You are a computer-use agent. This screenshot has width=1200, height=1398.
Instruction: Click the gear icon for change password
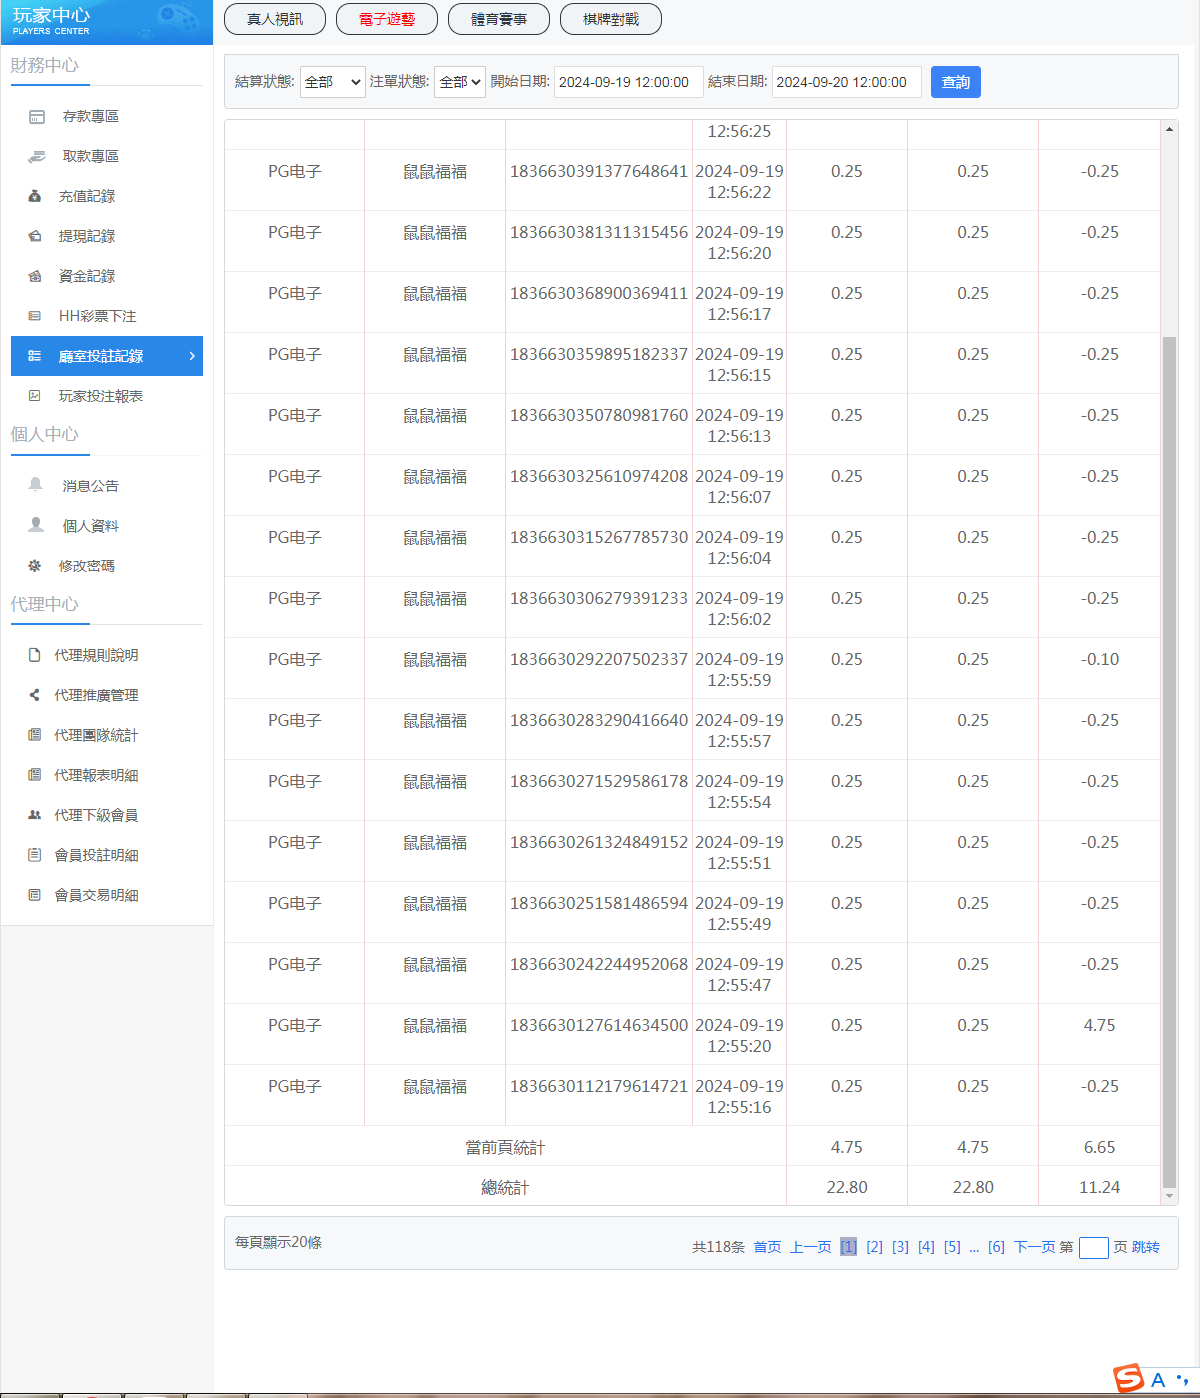tap(35, 566)
